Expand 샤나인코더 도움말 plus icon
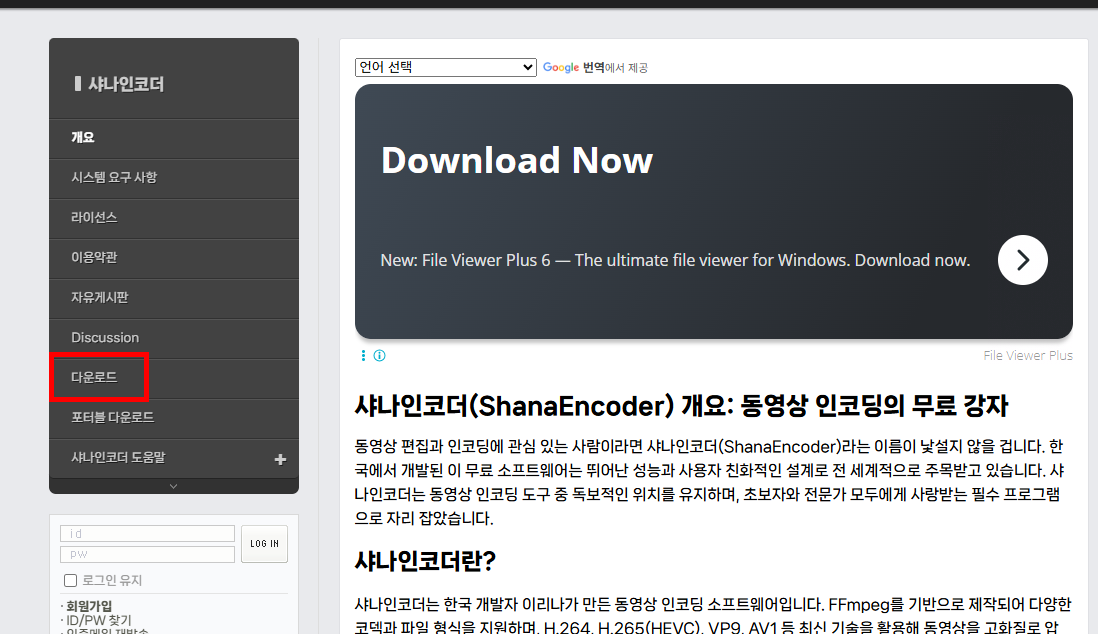The width and height of the screenshot is (1098, 634). coord(280,460)
